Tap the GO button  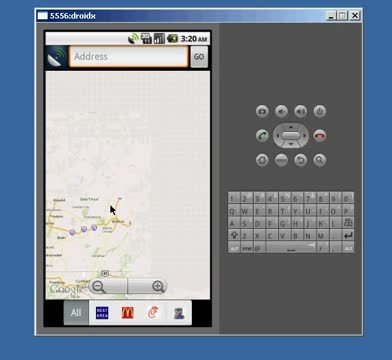[199, 57]
